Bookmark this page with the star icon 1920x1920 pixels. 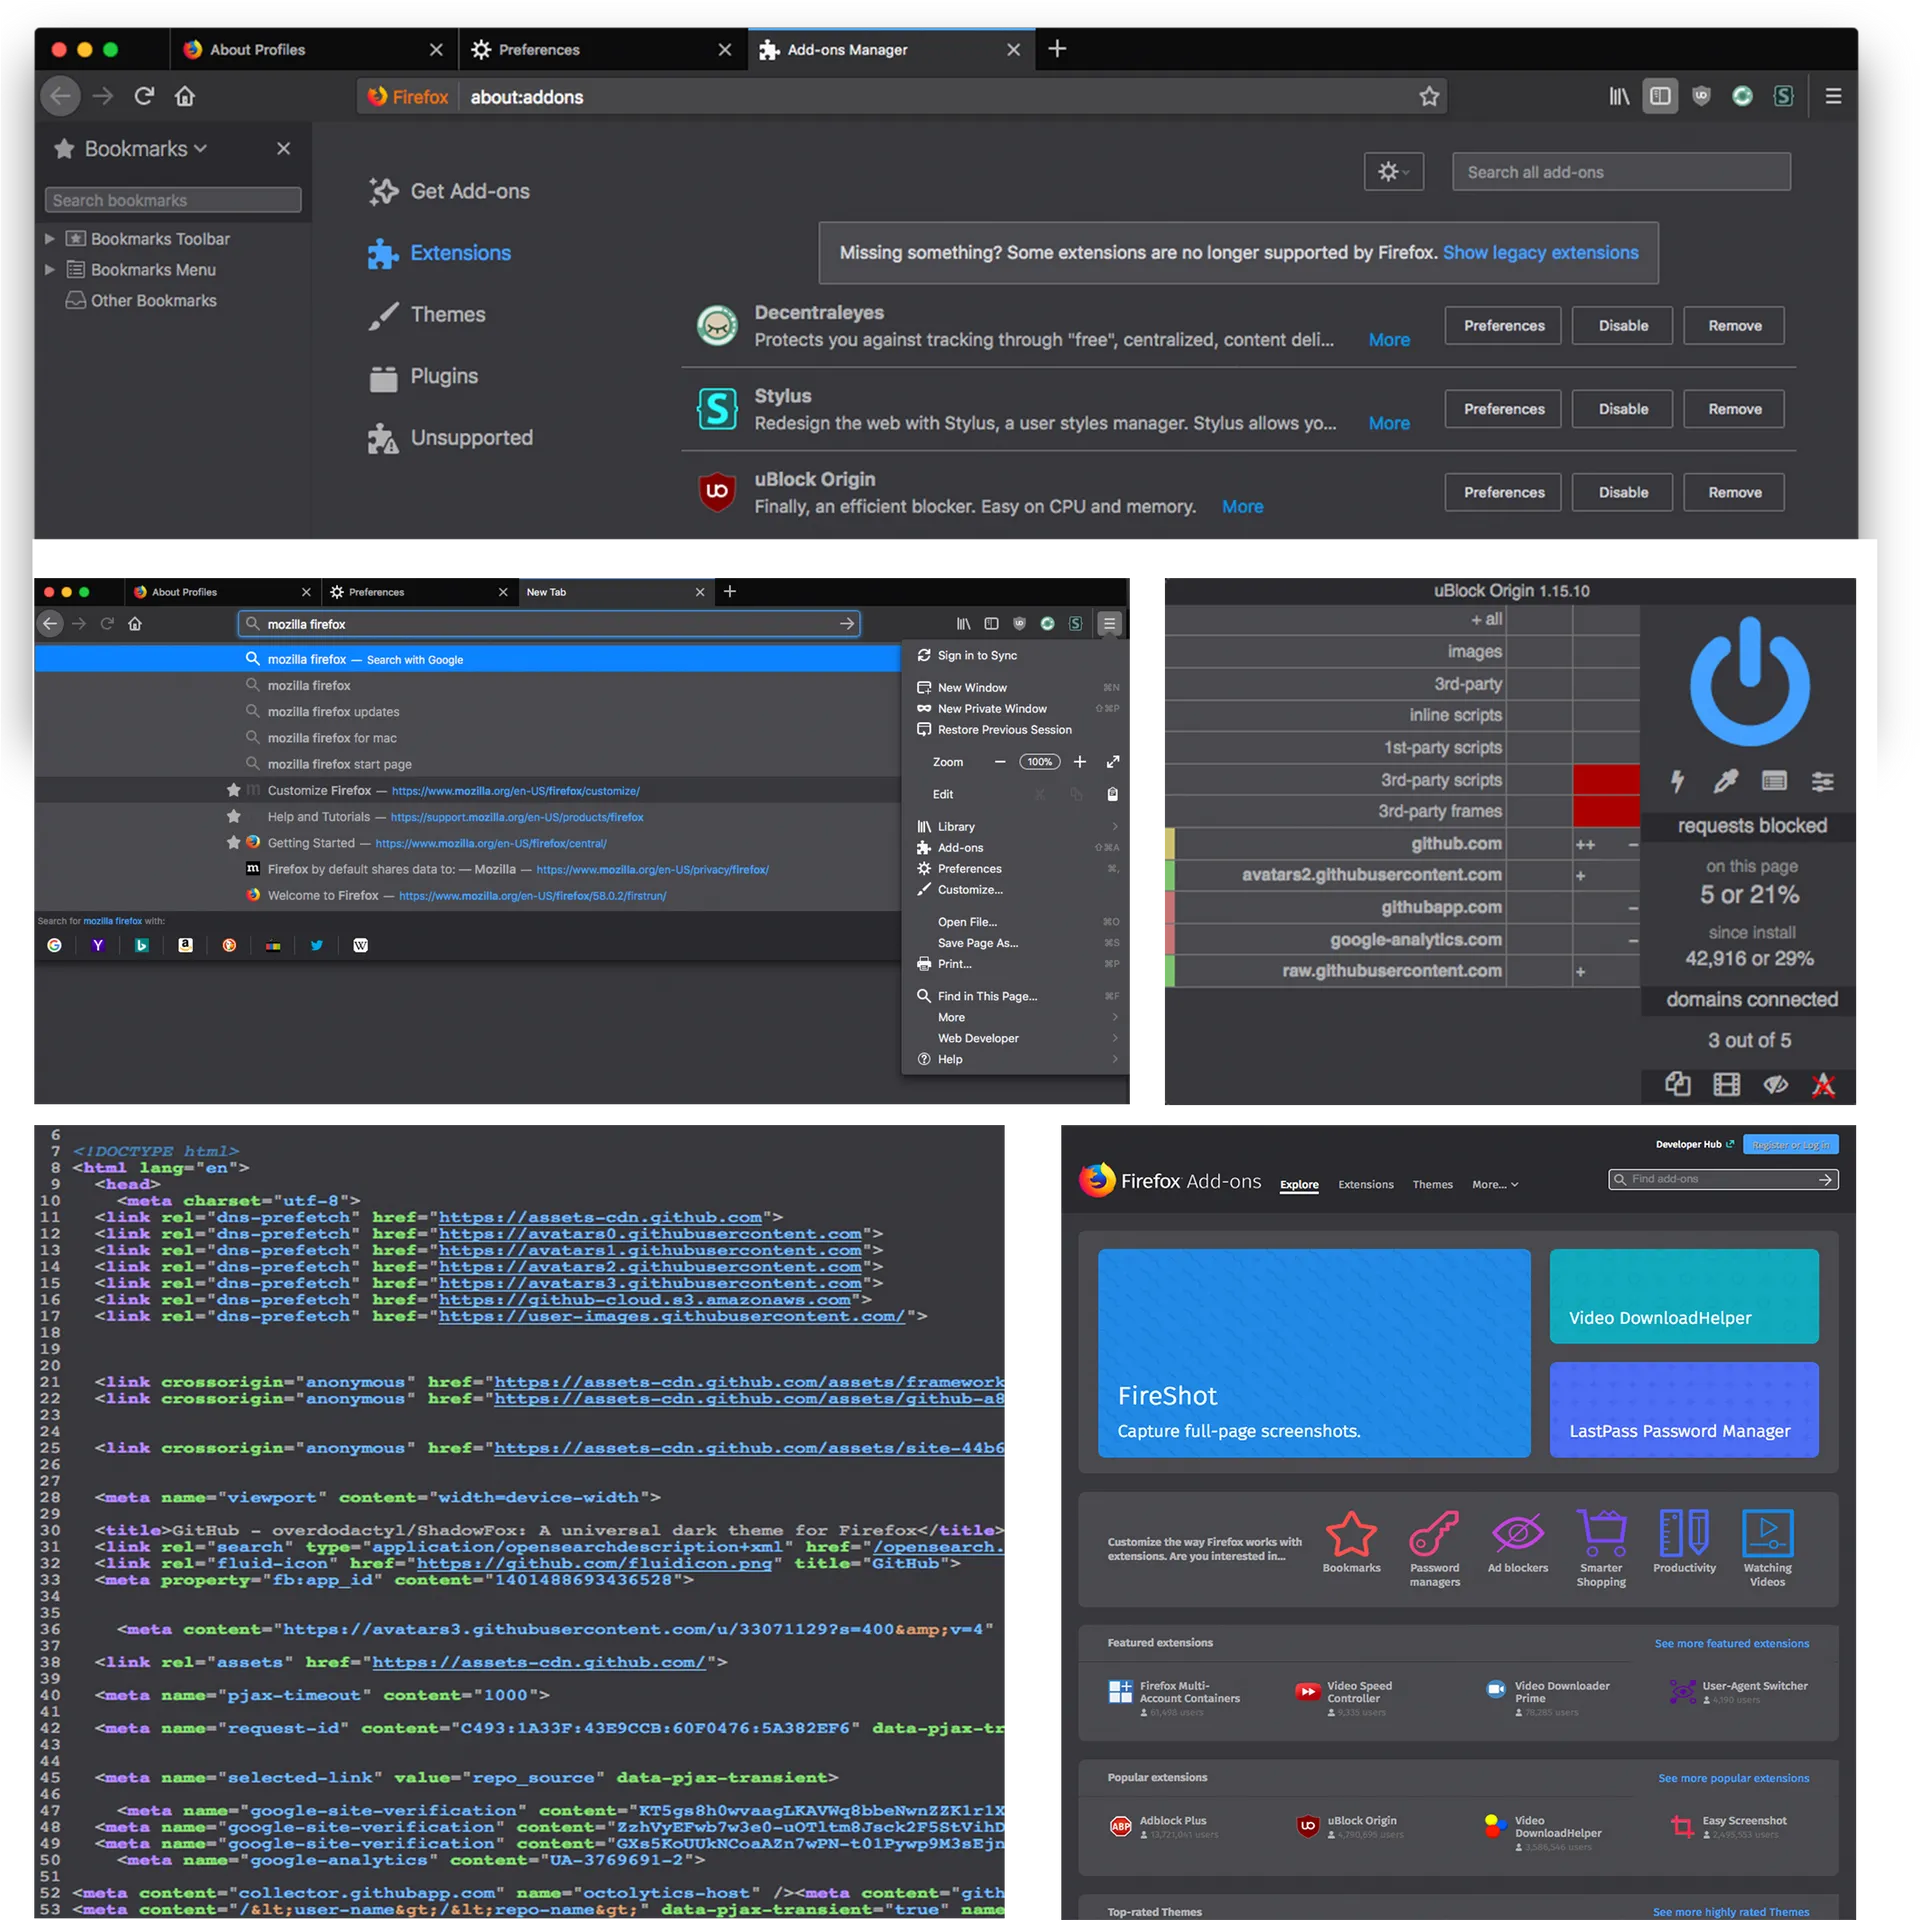tap(1429, 97)
